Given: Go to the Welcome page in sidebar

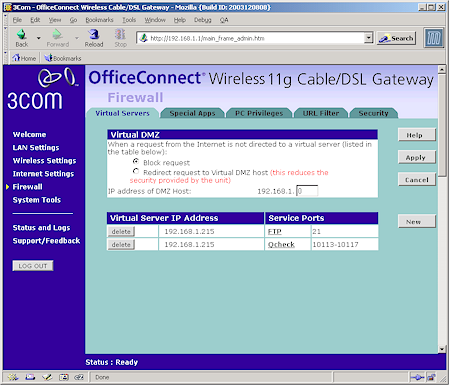Looking at the screenshot, I should (29, 134).
